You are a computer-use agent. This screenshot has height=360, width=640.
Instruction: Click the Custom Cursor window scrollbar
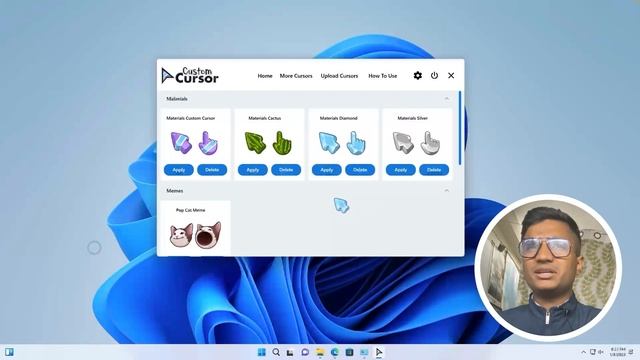point(460,128)
